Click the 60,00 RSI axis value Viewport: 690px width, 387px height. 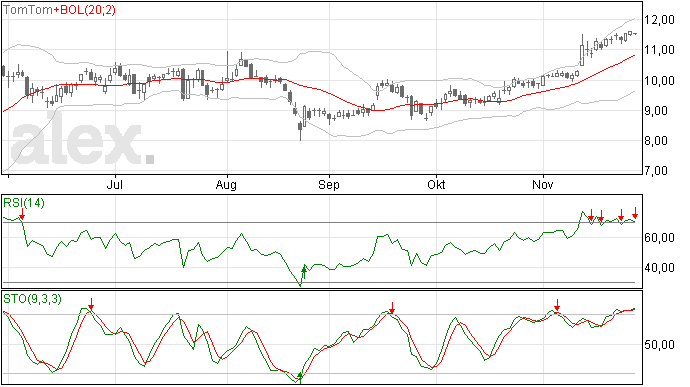(x=659, y=238)
